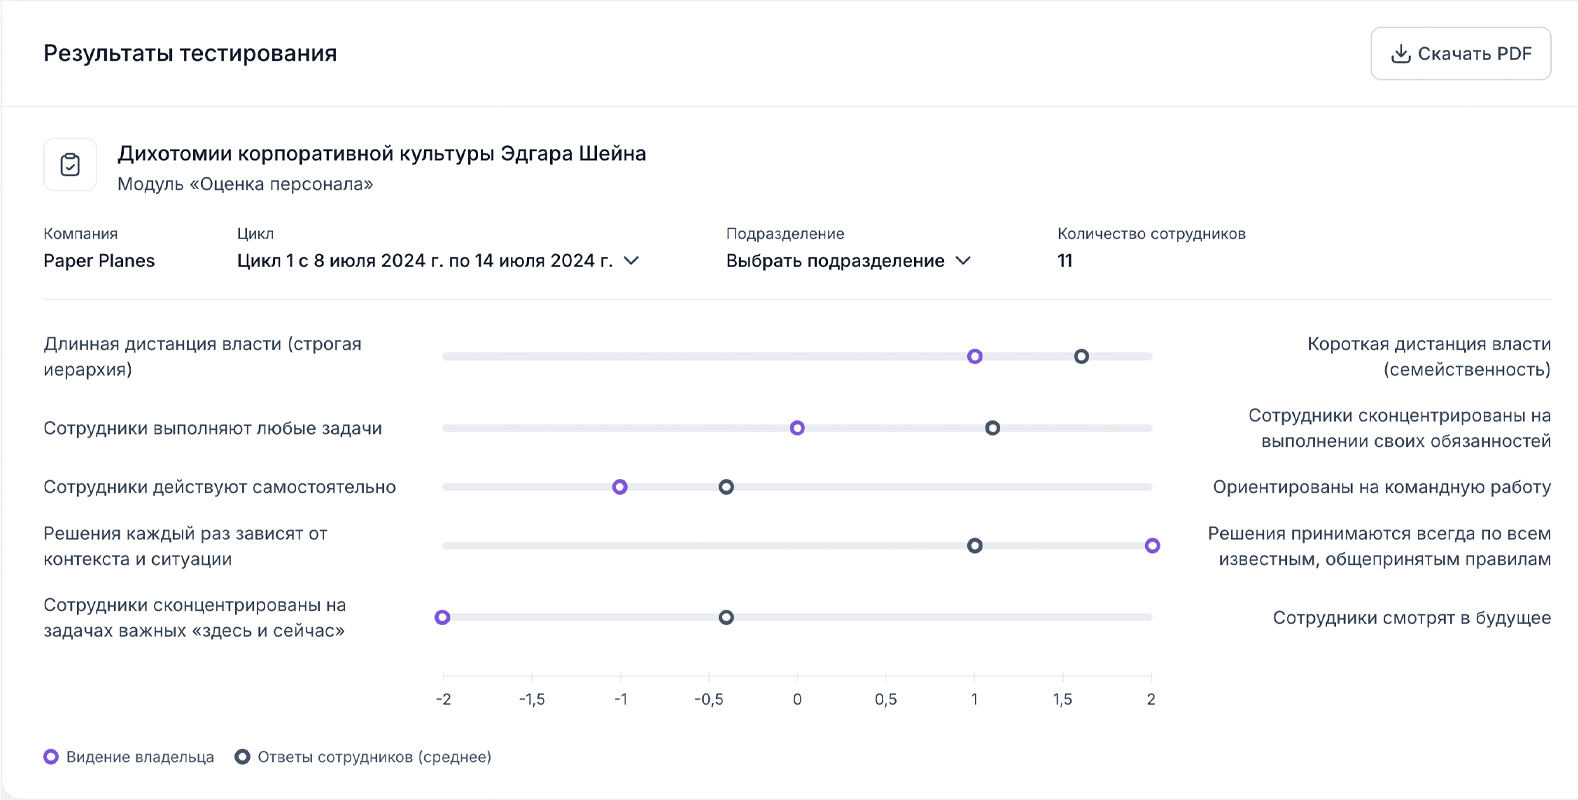Click the Сотрудники сконцентрированы на выполнении обязанностей label
This screenshot has width=1578, height=800.
click(x=1400, y=428)
